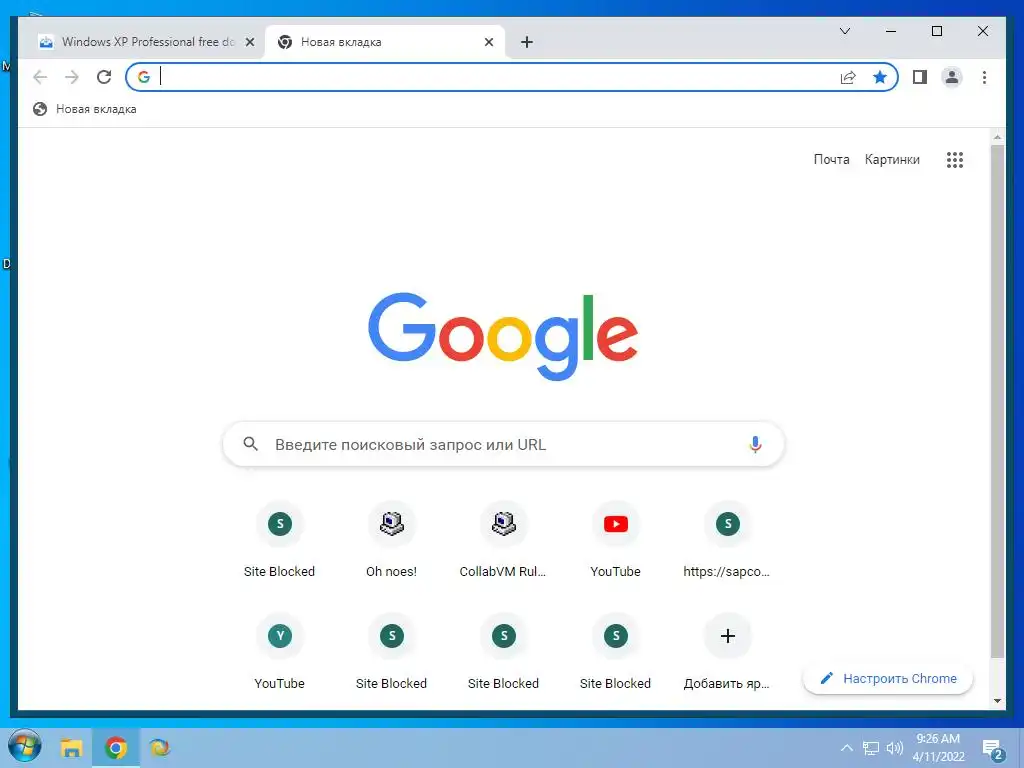The height and width of the screenshot is (768, 1024).
Task: Click the Google search box field
Action: (503, 444)
